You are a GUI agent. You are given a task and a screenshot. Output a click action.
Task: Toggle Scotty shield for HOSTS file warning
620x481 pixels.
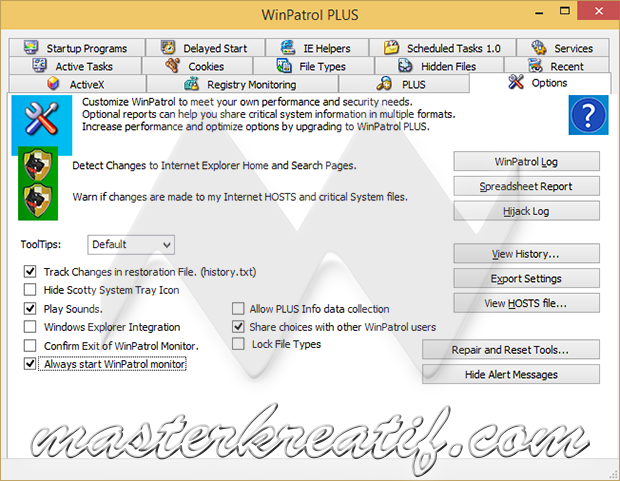38,201
